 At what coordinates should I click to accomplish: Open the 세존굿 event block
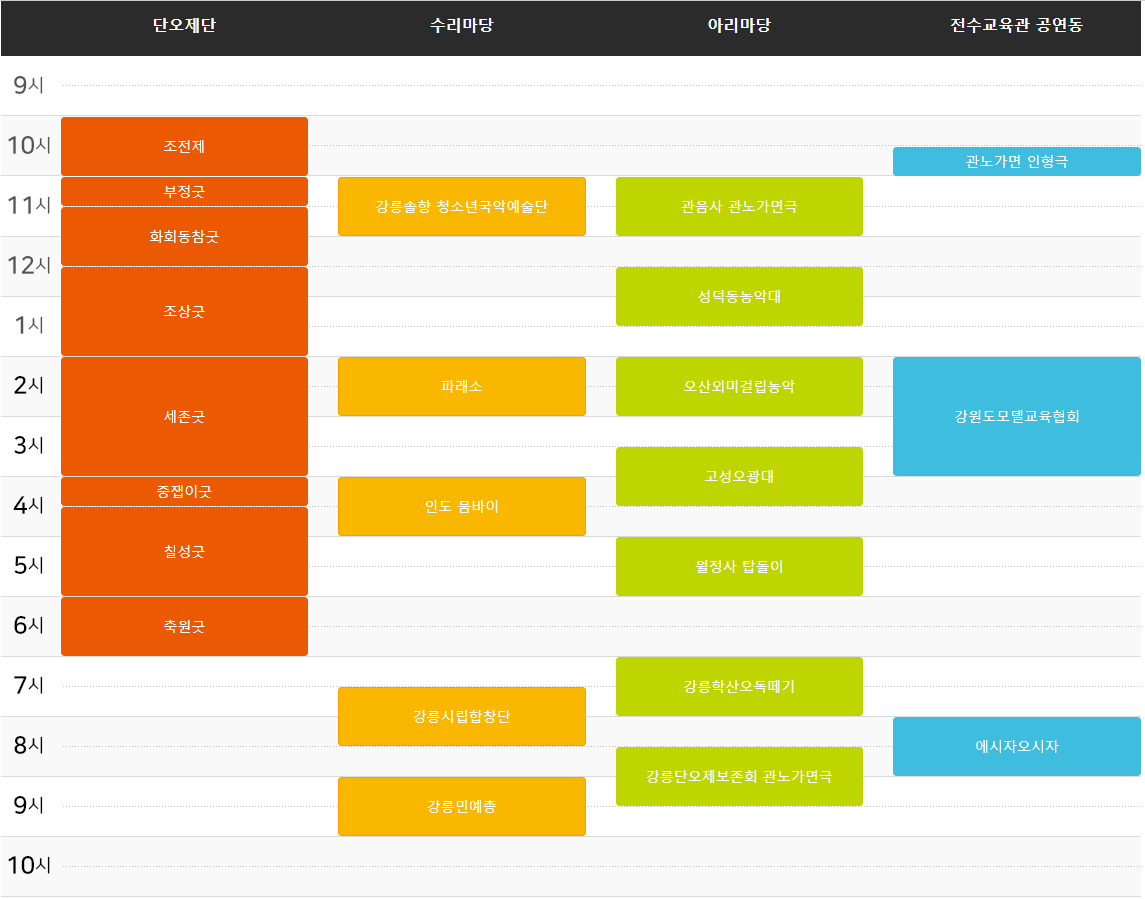(x=184, y=416)
